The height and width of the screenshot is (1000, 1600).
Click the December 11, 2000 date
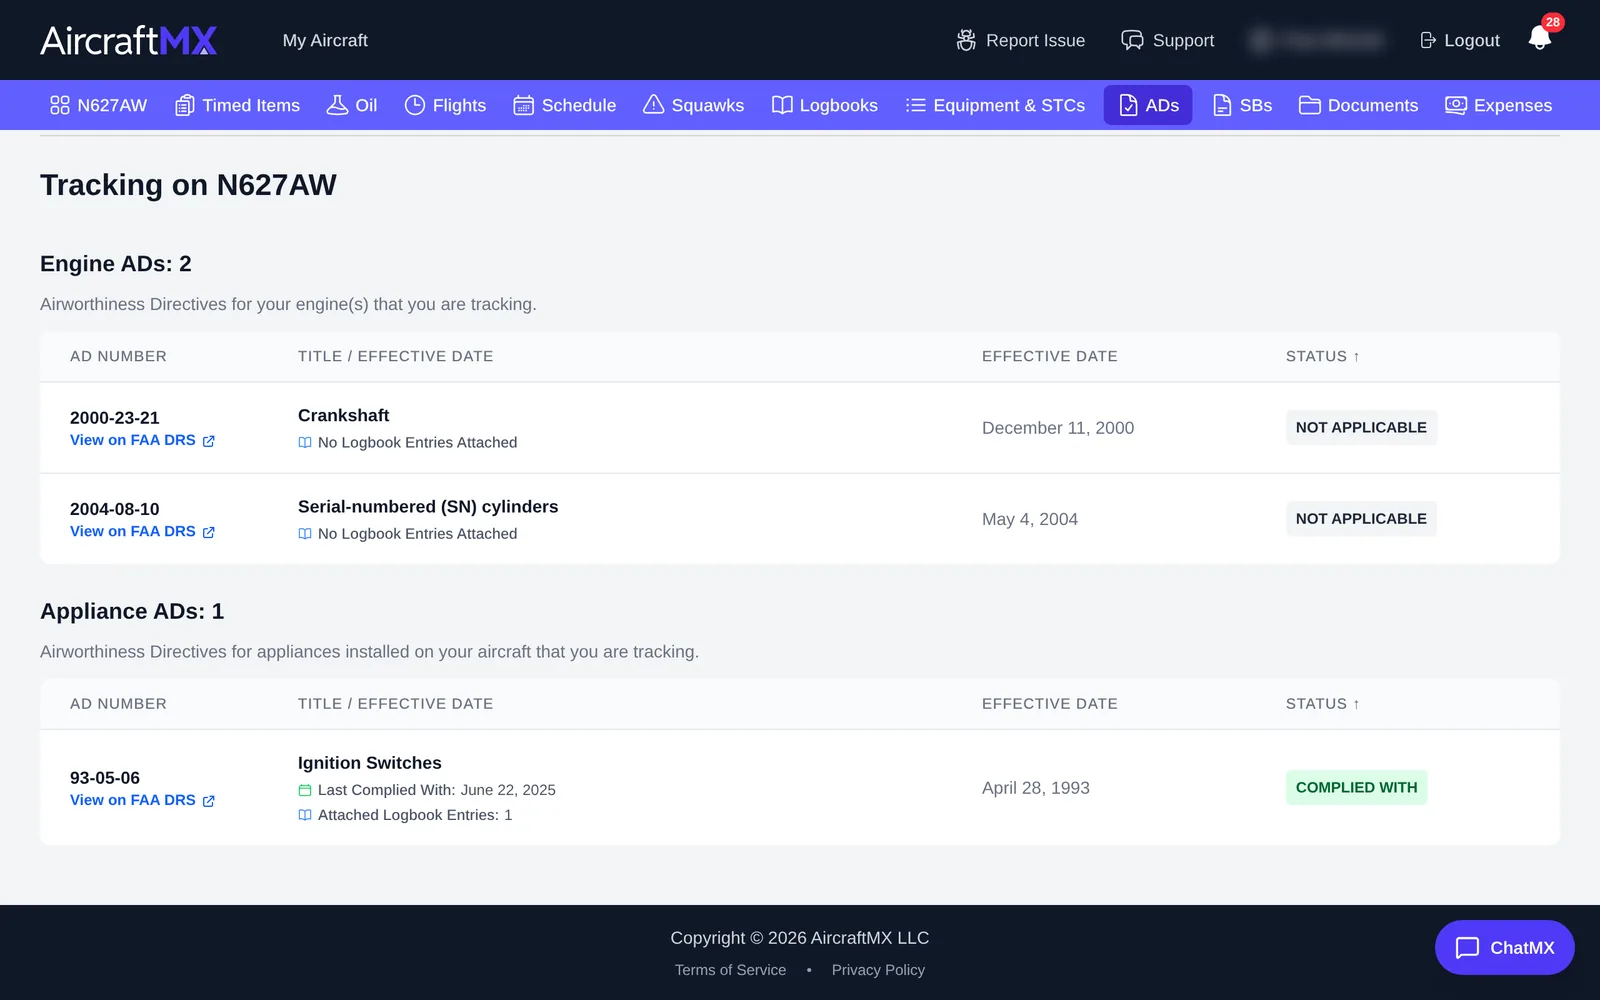pos(1058,428)
